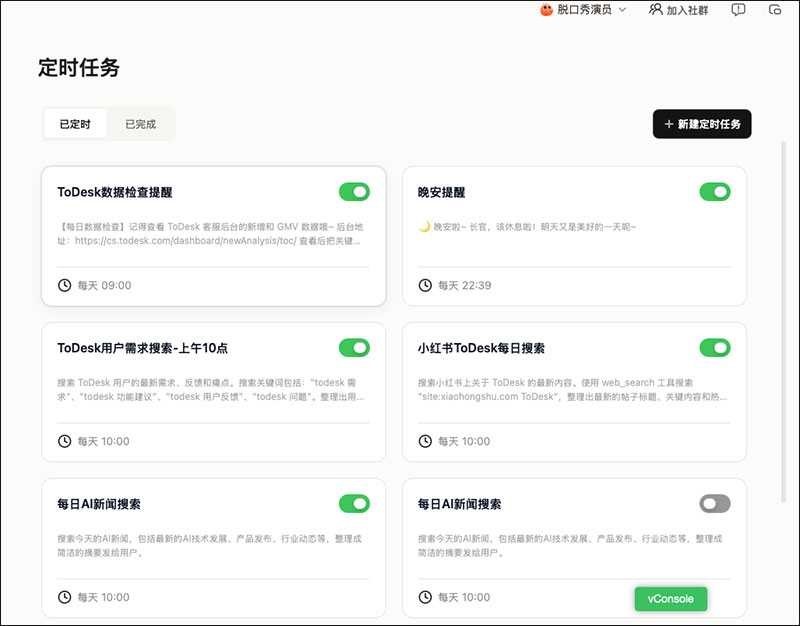Click clock icon on 小红书ToDesk每日搜索 card
The image size is (800, 626).
click(x=425, y=441)
